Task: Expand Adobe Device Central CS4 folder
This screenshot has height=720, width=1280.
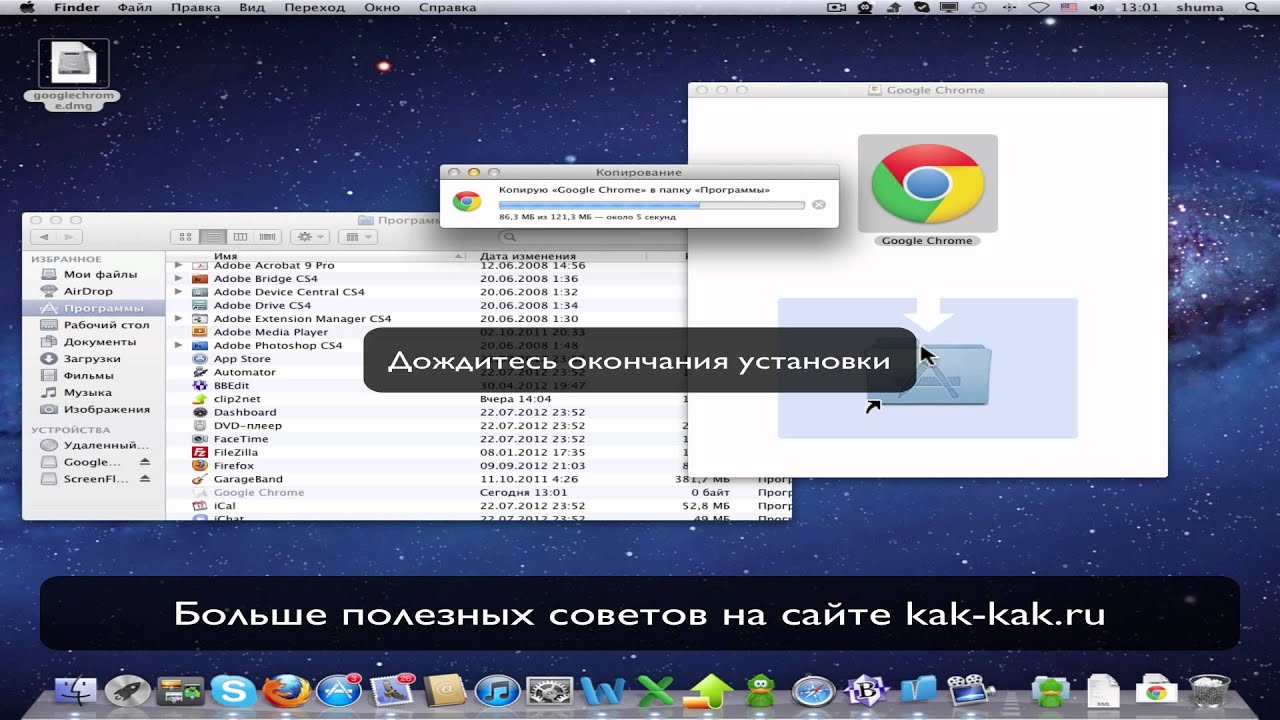Action: coord(179,292)
